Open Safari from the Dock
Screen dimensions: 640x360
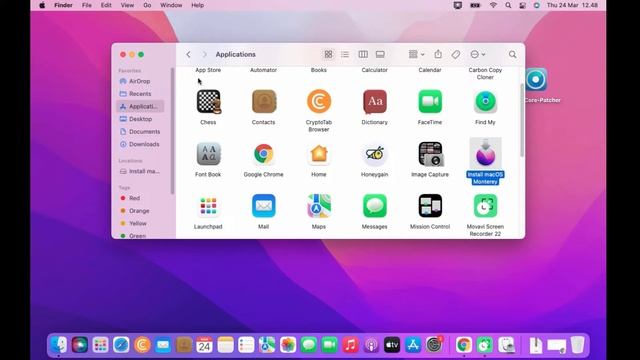pos(121,345)
